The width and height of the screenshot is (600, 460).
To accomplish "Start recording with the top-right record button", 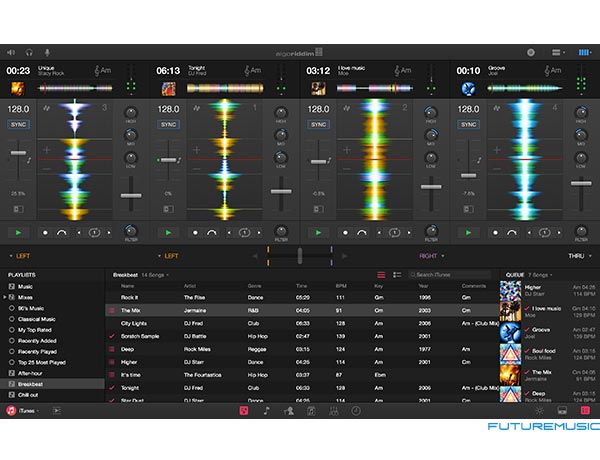I will click(531, 52).
